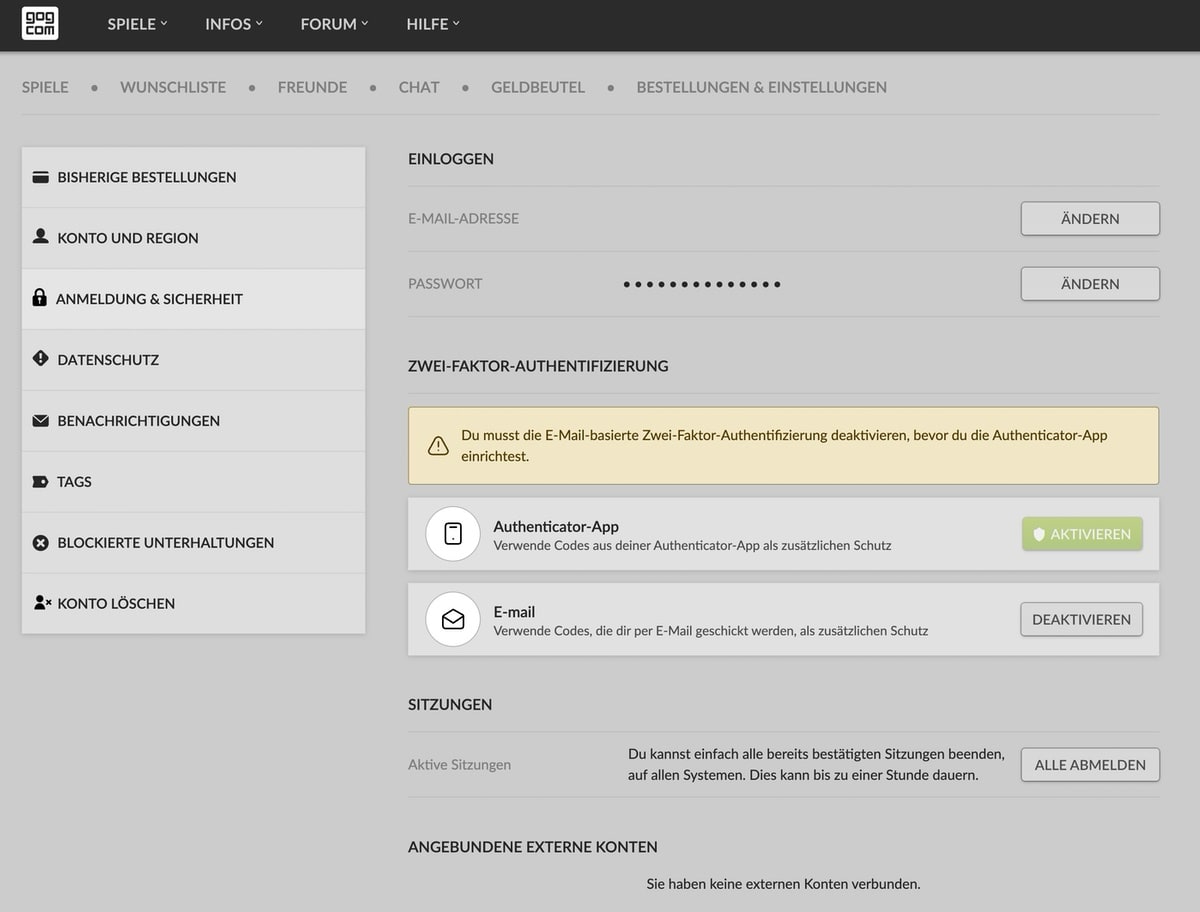The image size is (1200, 912).
Task: Switch to the Wunschliste tab
Action: 173,87
